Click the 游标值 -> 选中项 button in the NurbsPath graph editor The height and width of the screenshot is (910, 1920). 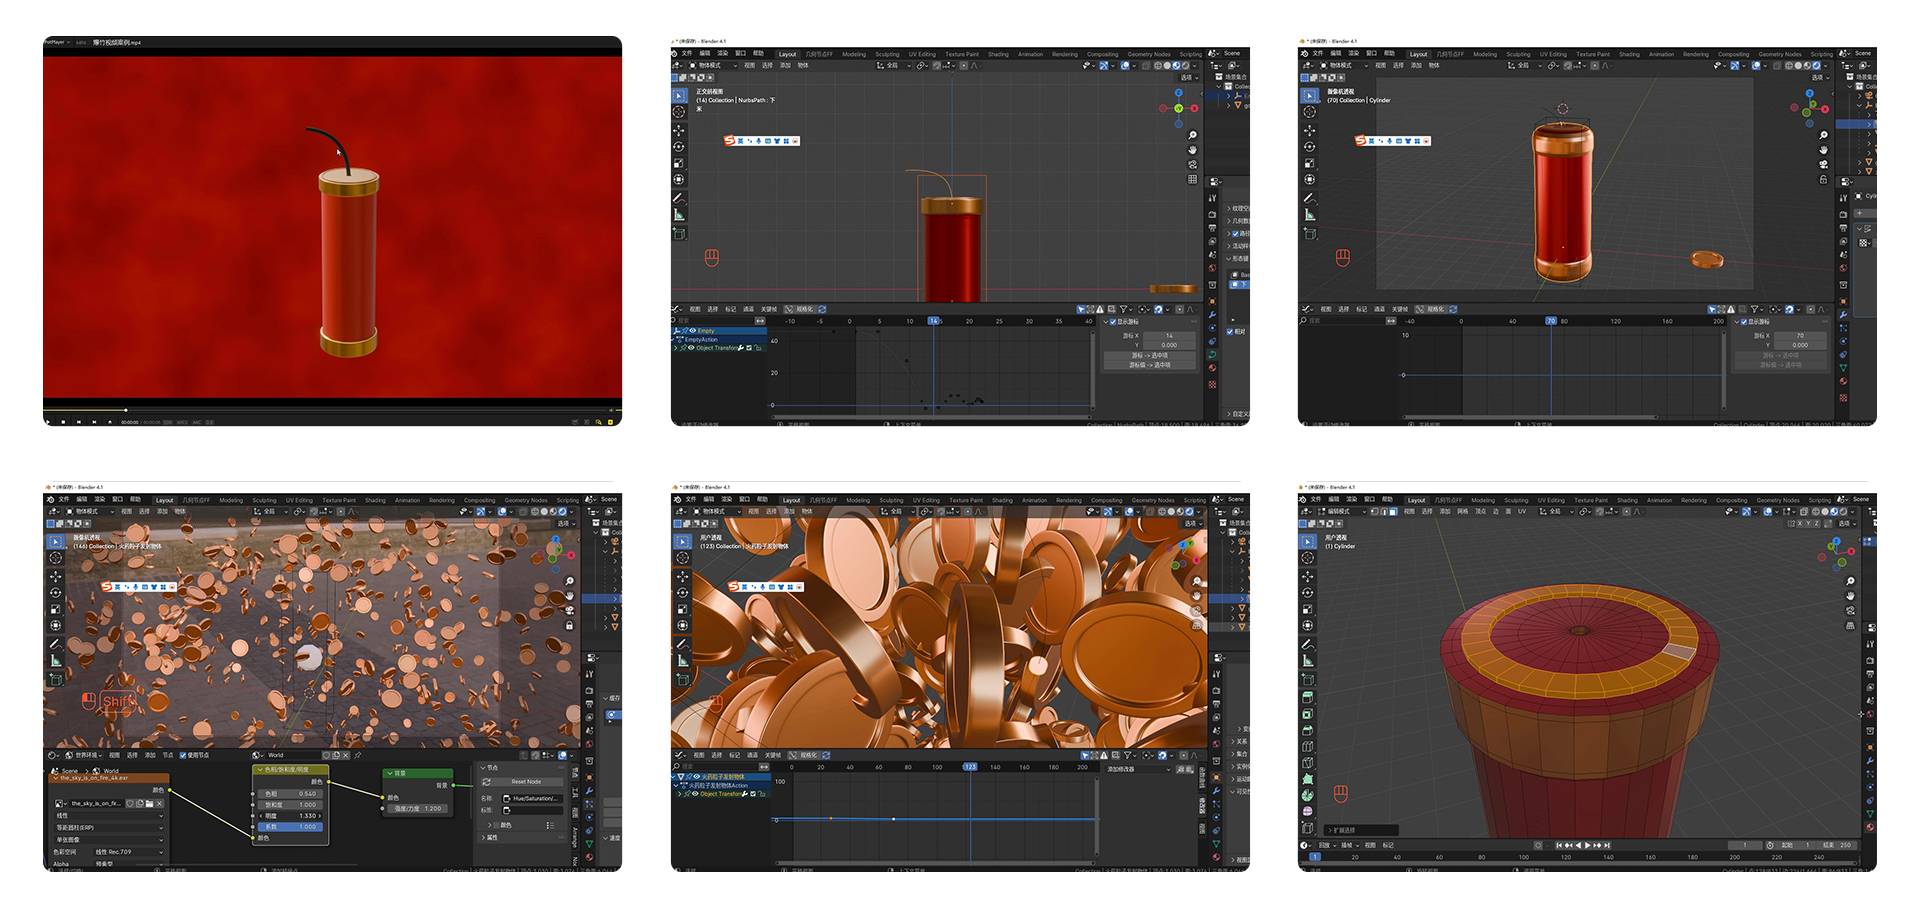(1149, 365)
